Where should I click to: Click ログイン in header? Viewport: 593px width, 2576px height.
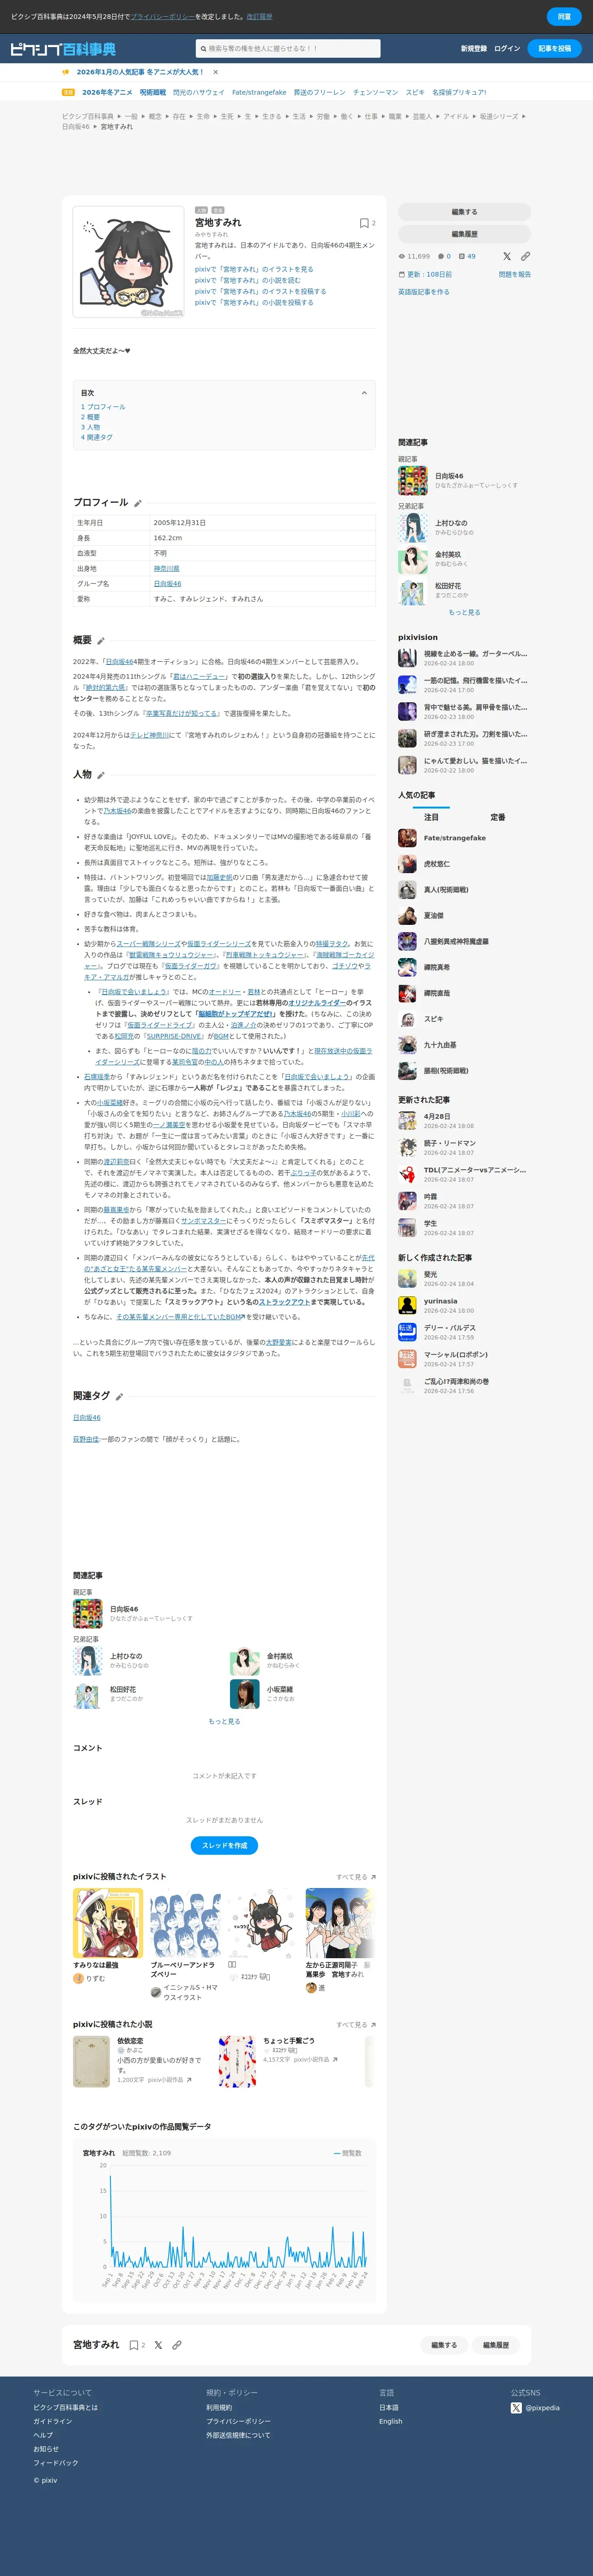pyautogui.click(x=507, y=49)
